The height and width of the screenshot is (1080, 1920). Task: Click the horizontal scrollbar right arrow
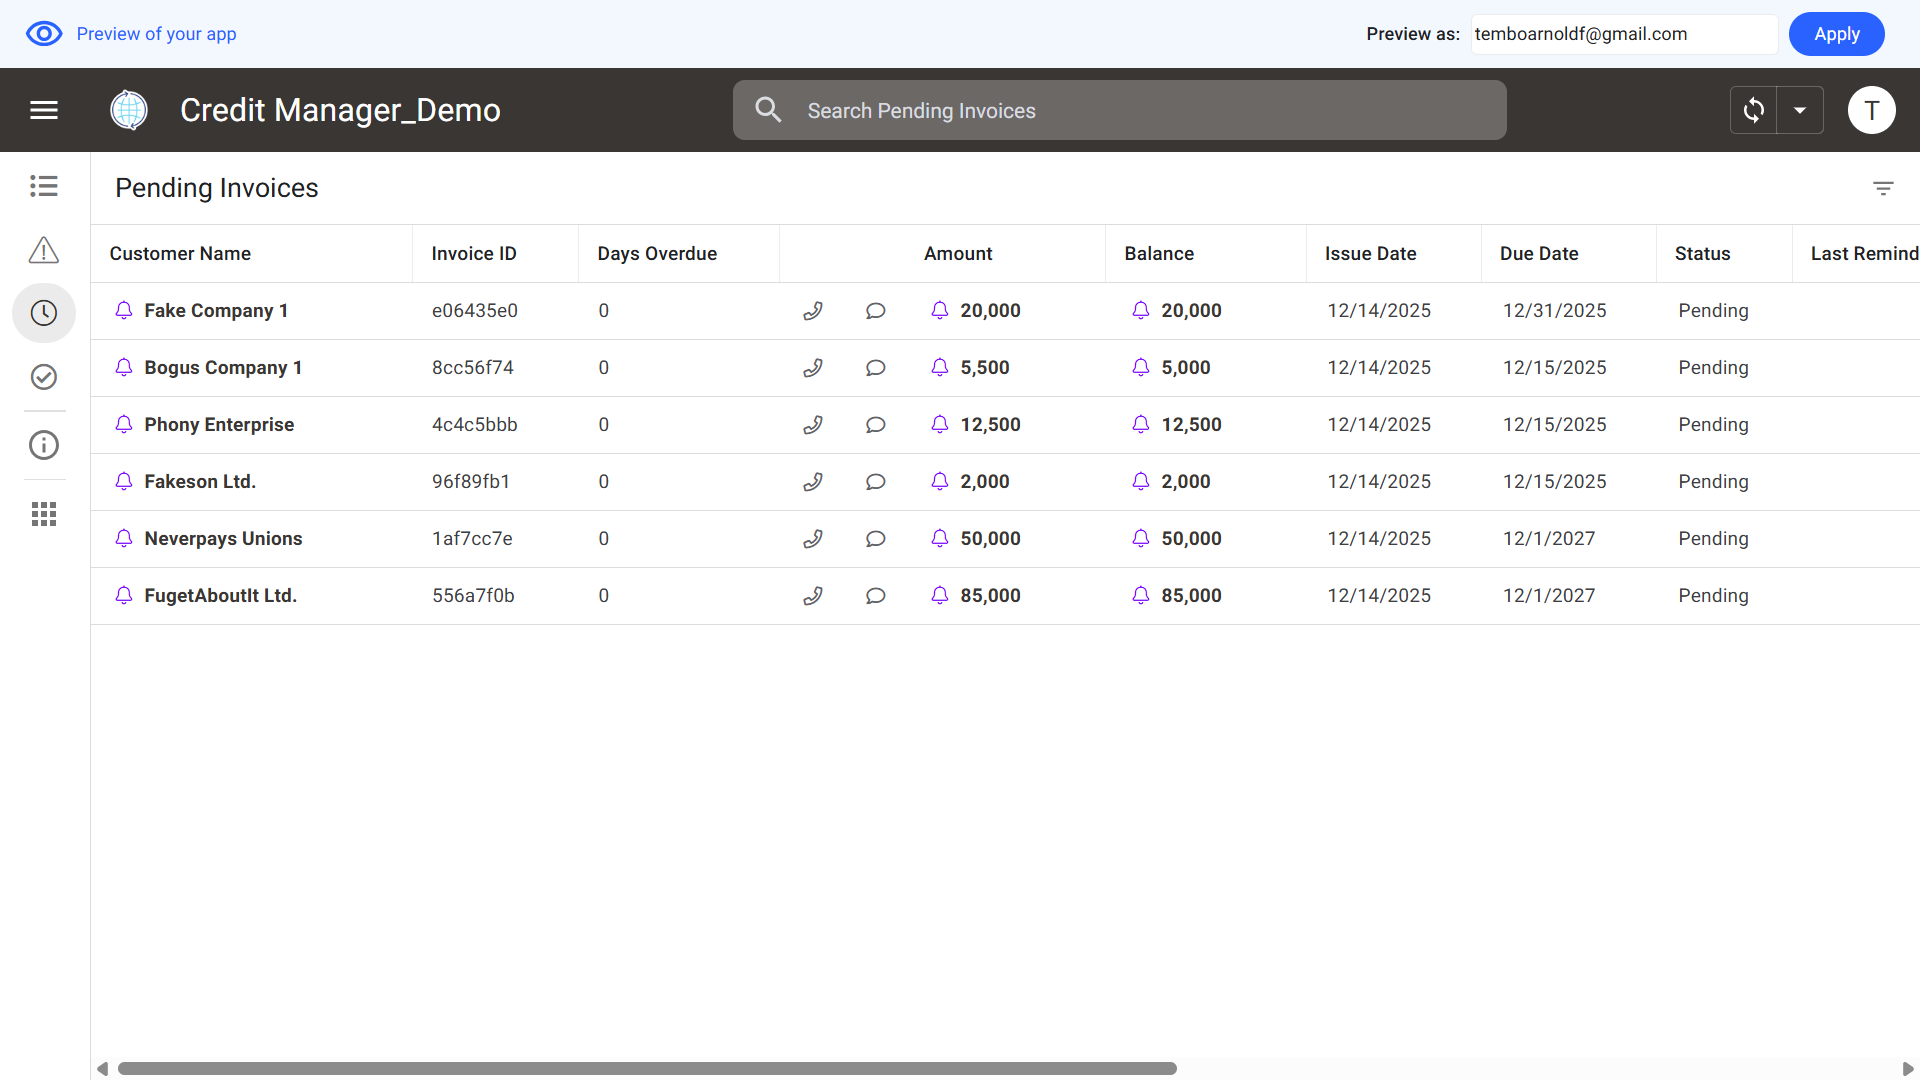(x=1907, y=1069)
